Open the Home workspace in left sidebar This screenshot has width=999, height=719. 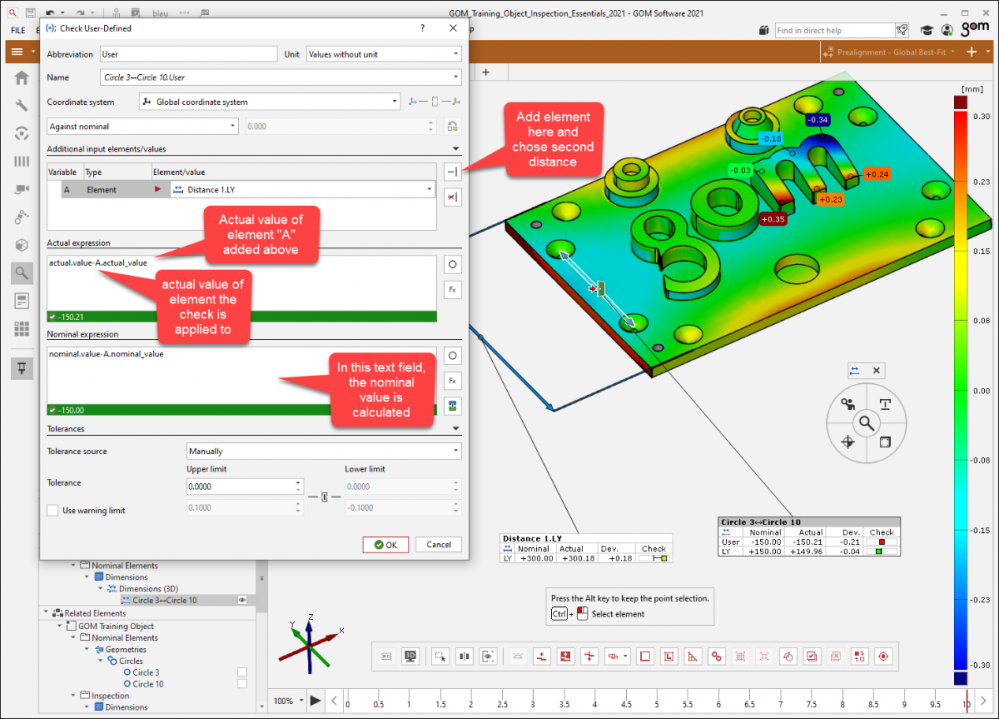pos(21,78)
